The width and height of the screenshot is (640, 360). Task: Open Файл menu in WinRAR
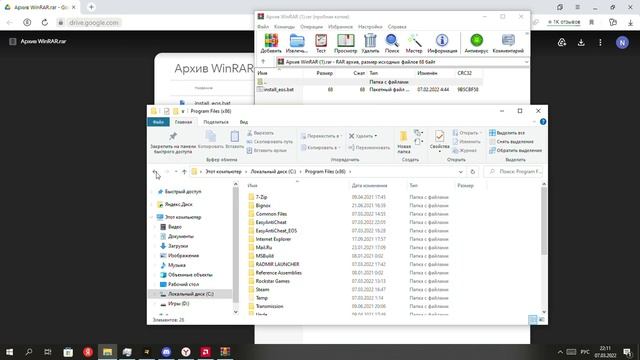click(x=263, y=27)
